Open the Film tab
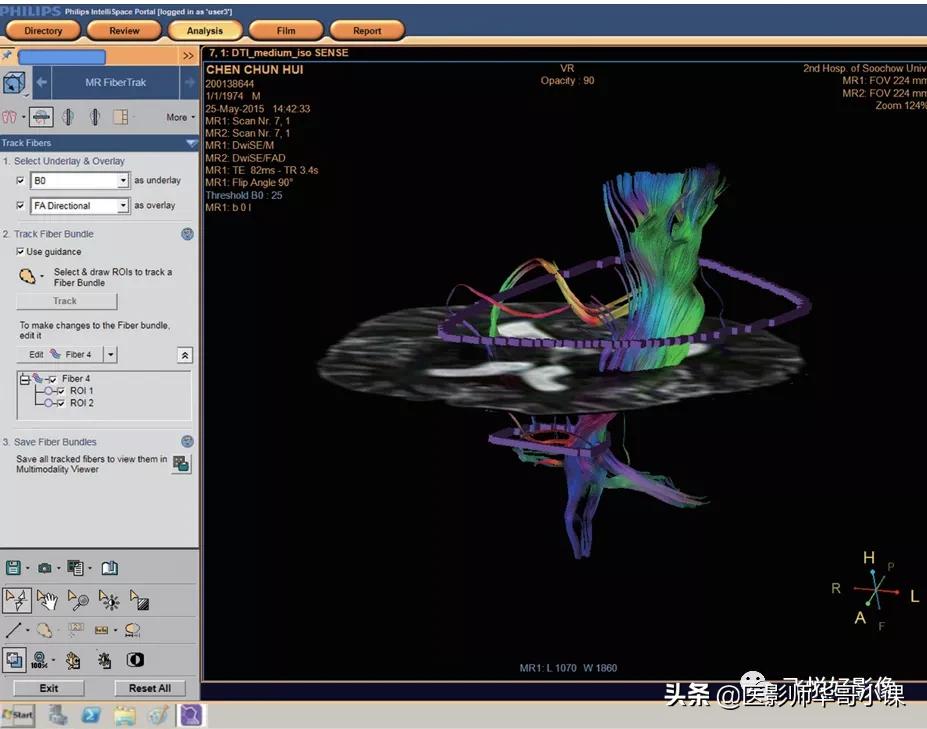 coord(286,31)
